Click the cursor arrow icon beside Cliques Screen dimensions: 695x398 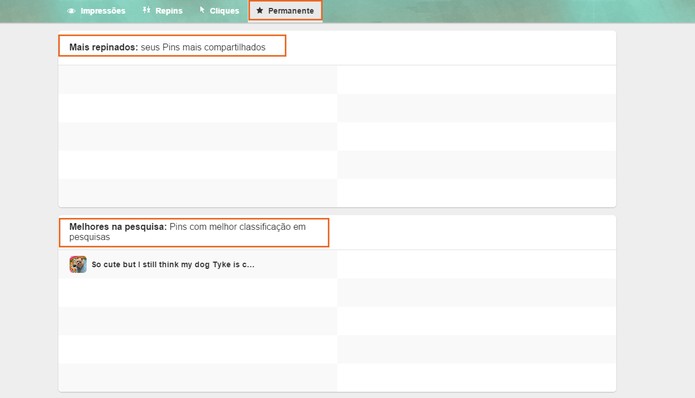point(202,10)
